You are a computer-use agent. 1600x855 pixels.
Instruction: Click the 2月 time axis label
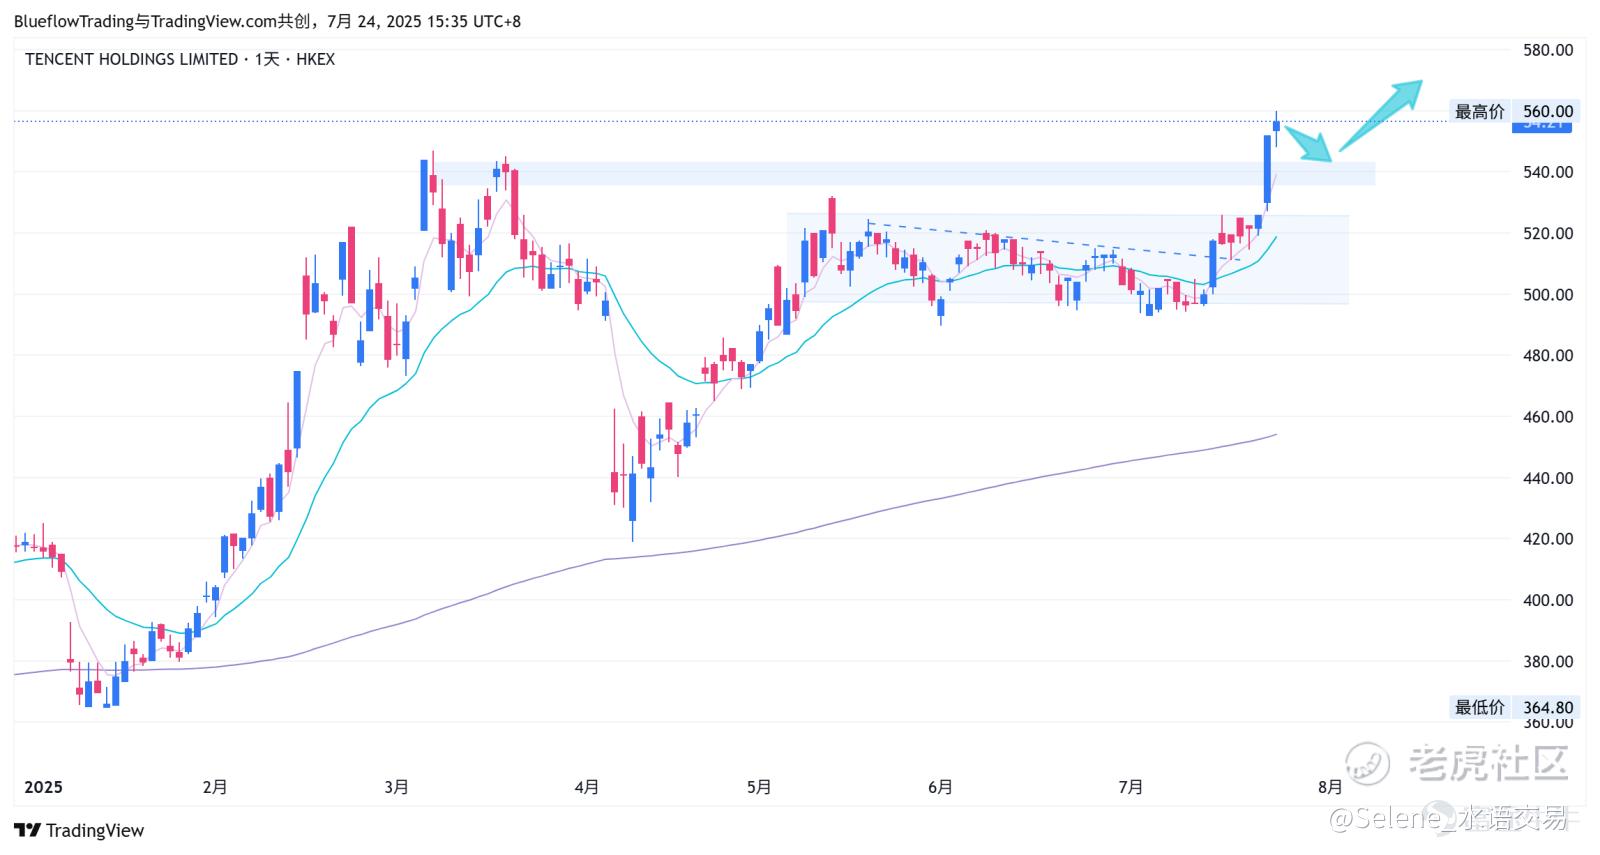pos(215,787)
